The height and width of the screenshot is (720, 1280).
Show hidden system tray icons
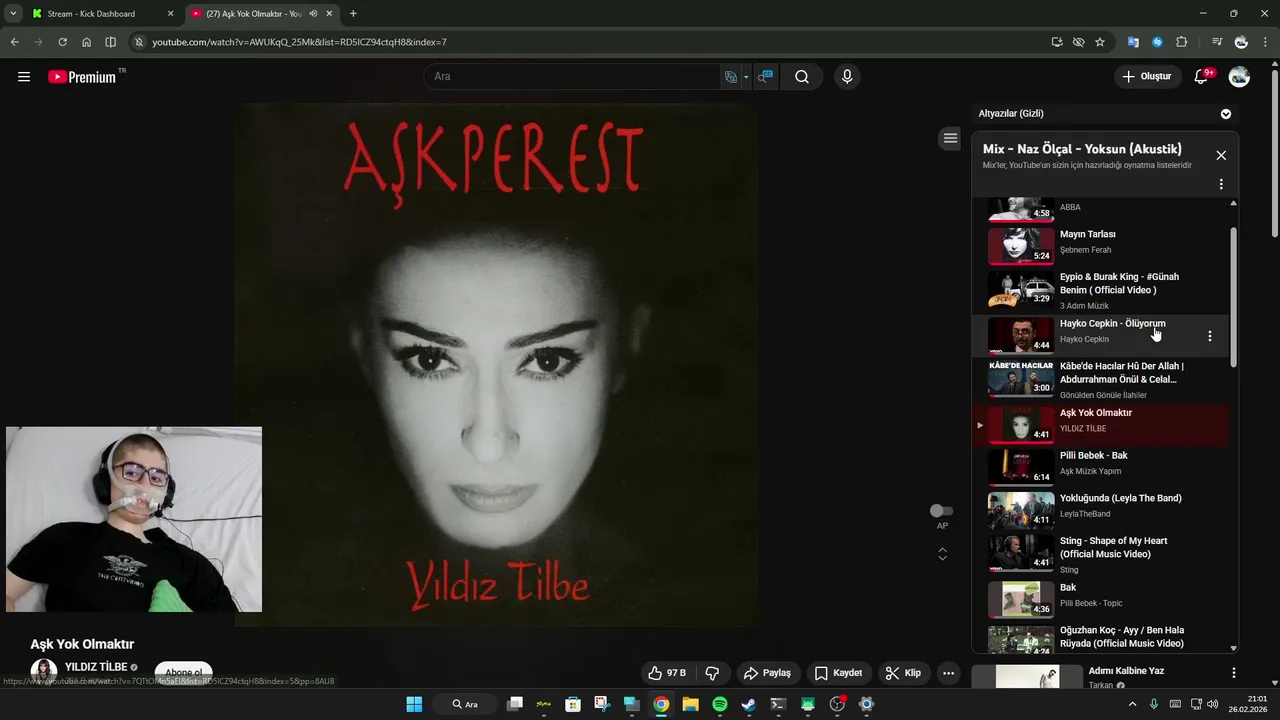[x=1132, y=704]
